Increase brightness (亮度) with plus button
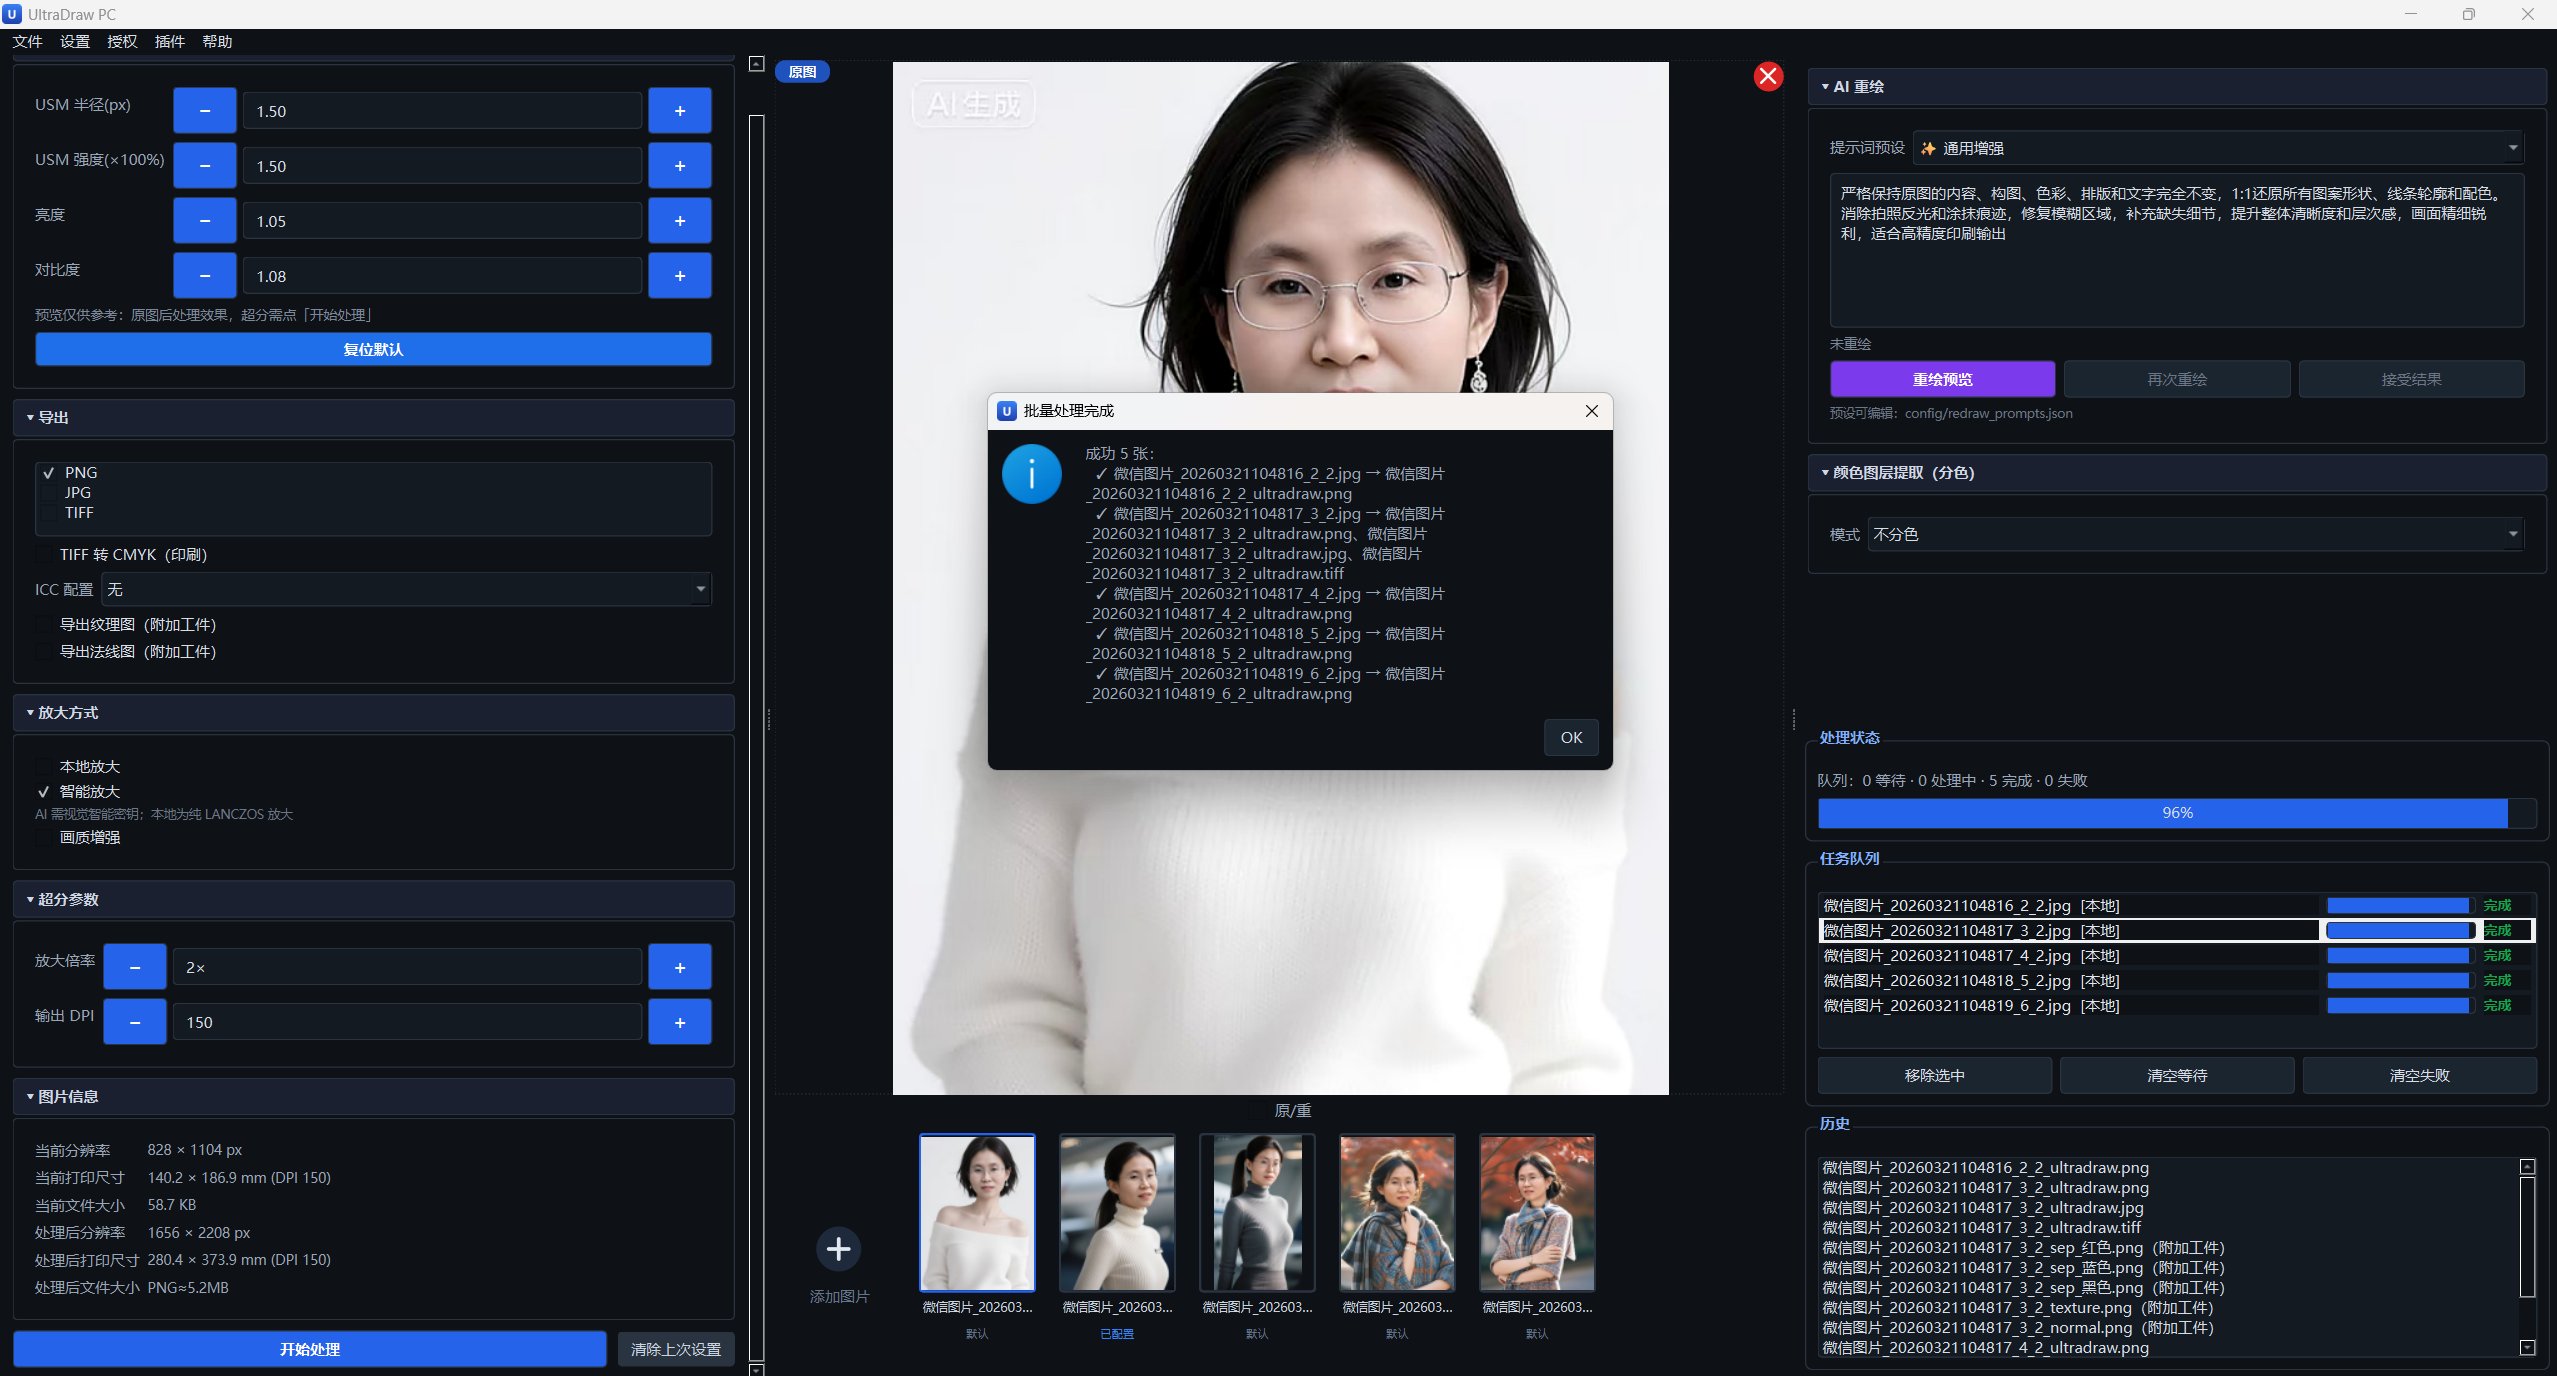 click(680, 221)
